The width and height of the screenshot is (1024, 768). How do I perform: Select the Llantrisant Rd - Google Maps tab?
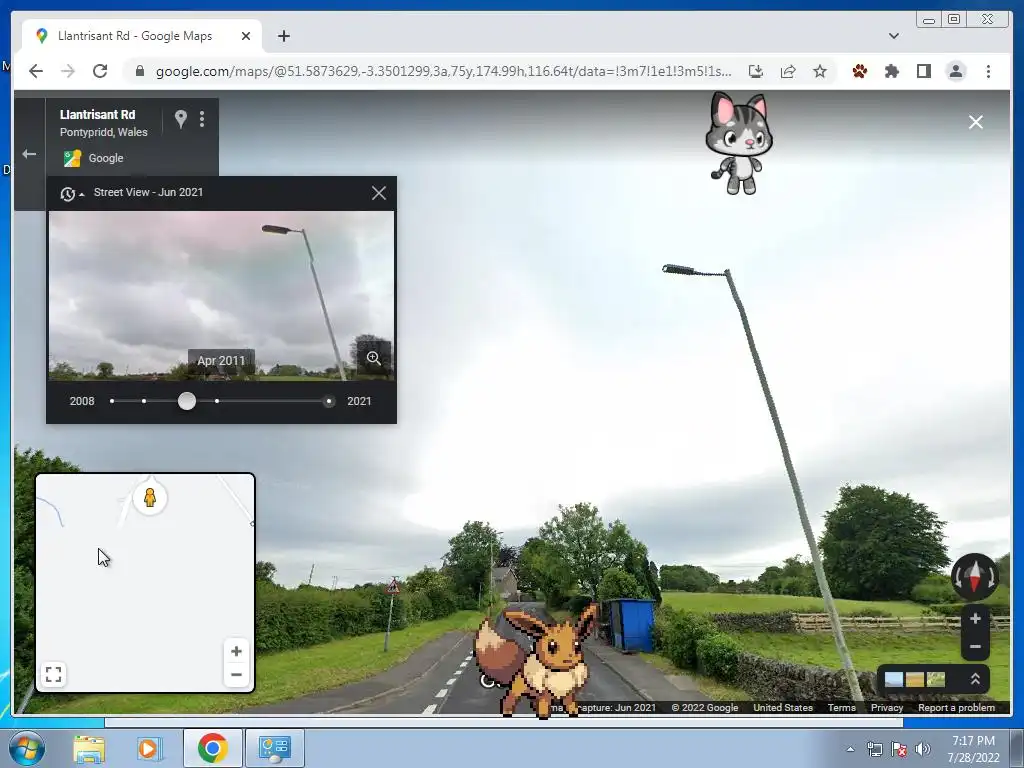click(142, 36)
